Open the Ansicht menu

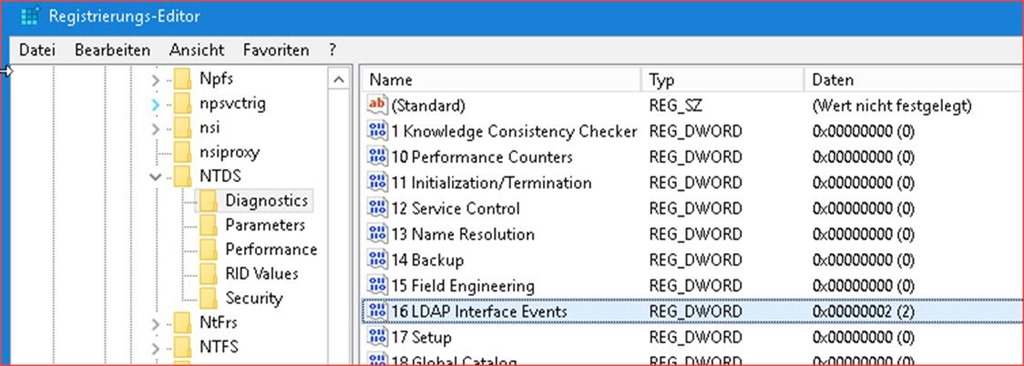tap(197, 50)
